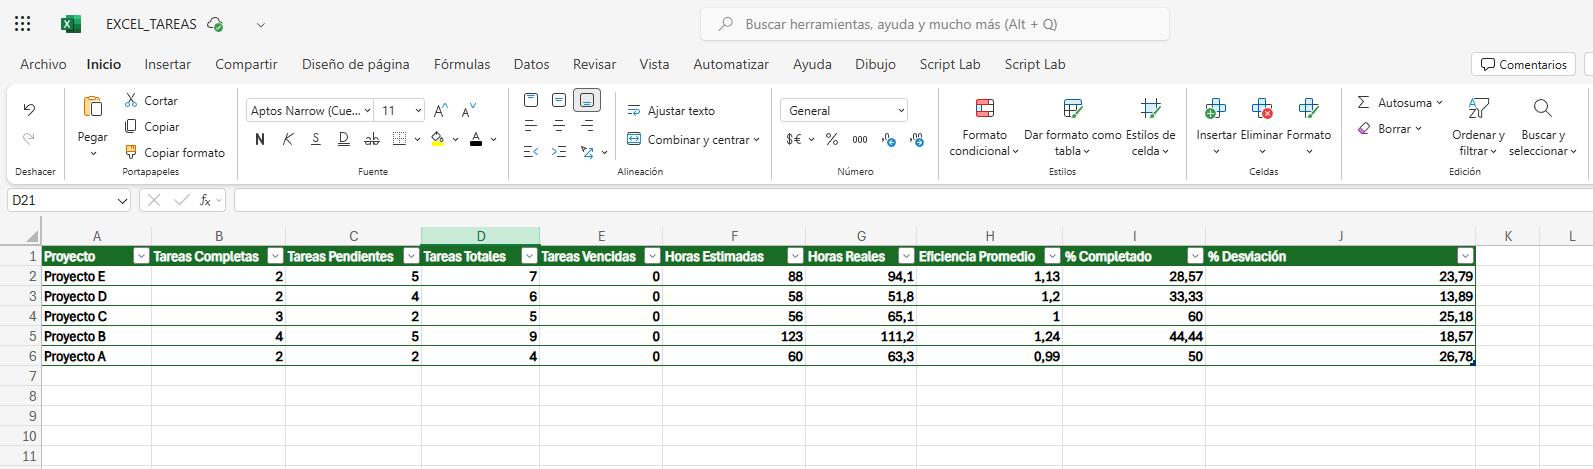Image resolution: width=1593 pixels, height=469 pixels.
Task: Click the Comentarios button
Action: (x=1523, y=64)
